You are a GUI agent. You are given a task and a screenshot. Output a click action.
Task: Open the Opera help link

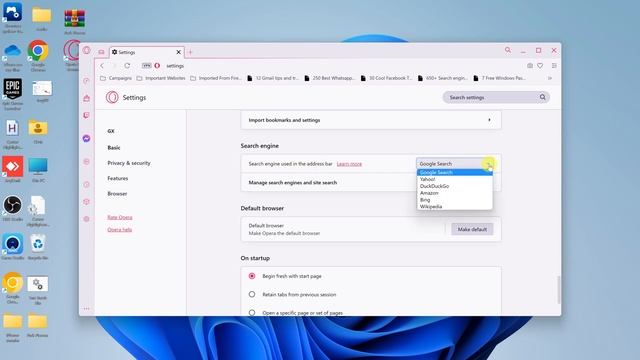pyautogui.click(x=120, y=229)
